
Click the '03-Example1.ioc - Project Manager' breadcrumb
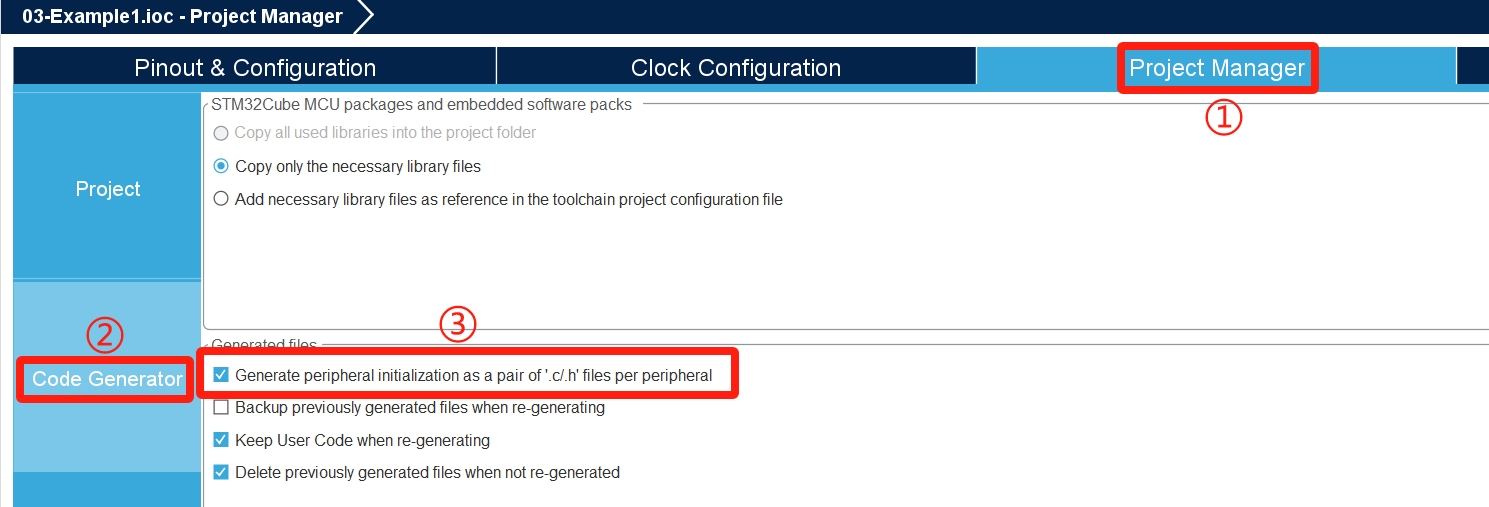(182, 16)
